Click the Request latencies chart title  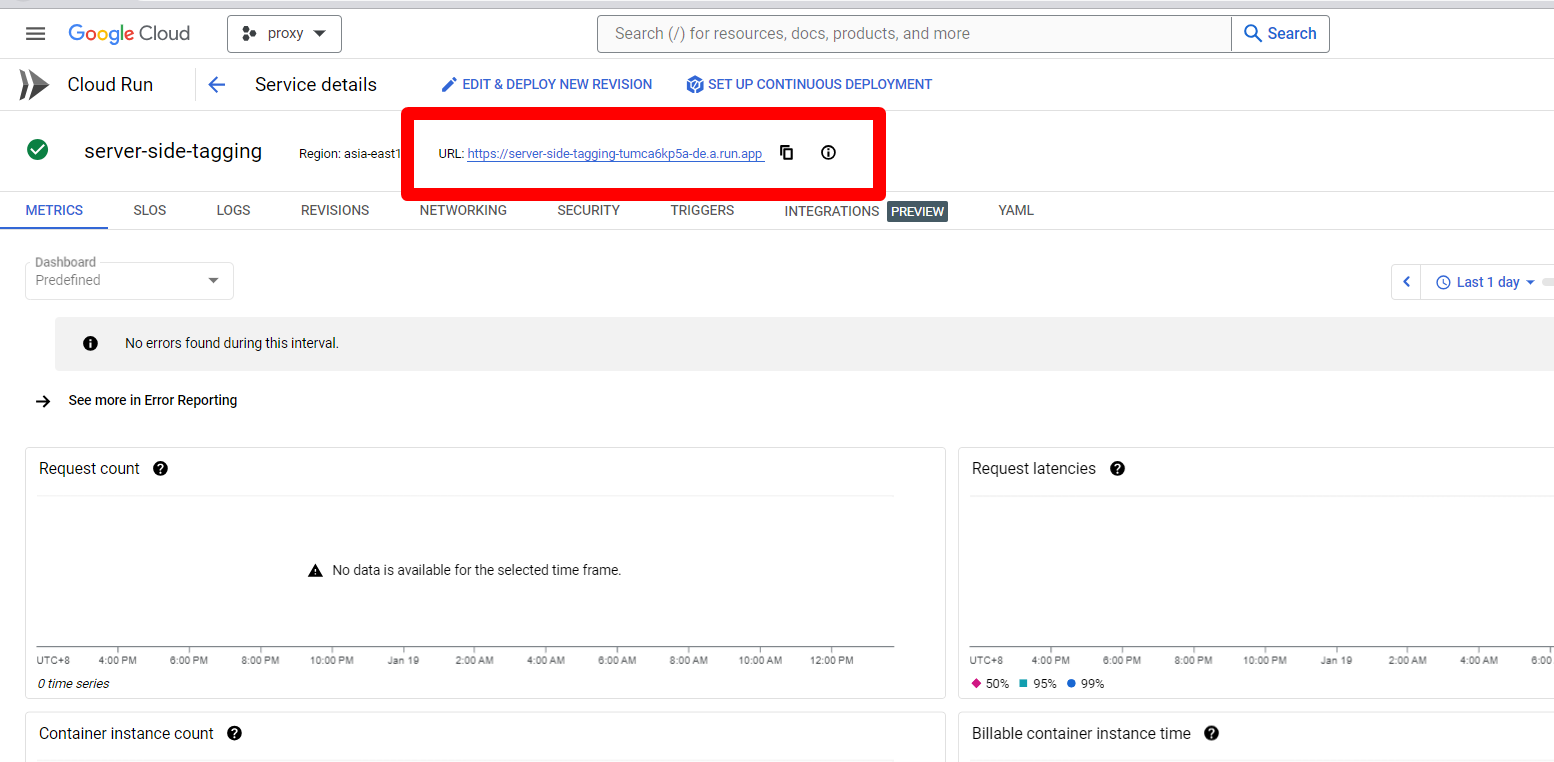1034,468
